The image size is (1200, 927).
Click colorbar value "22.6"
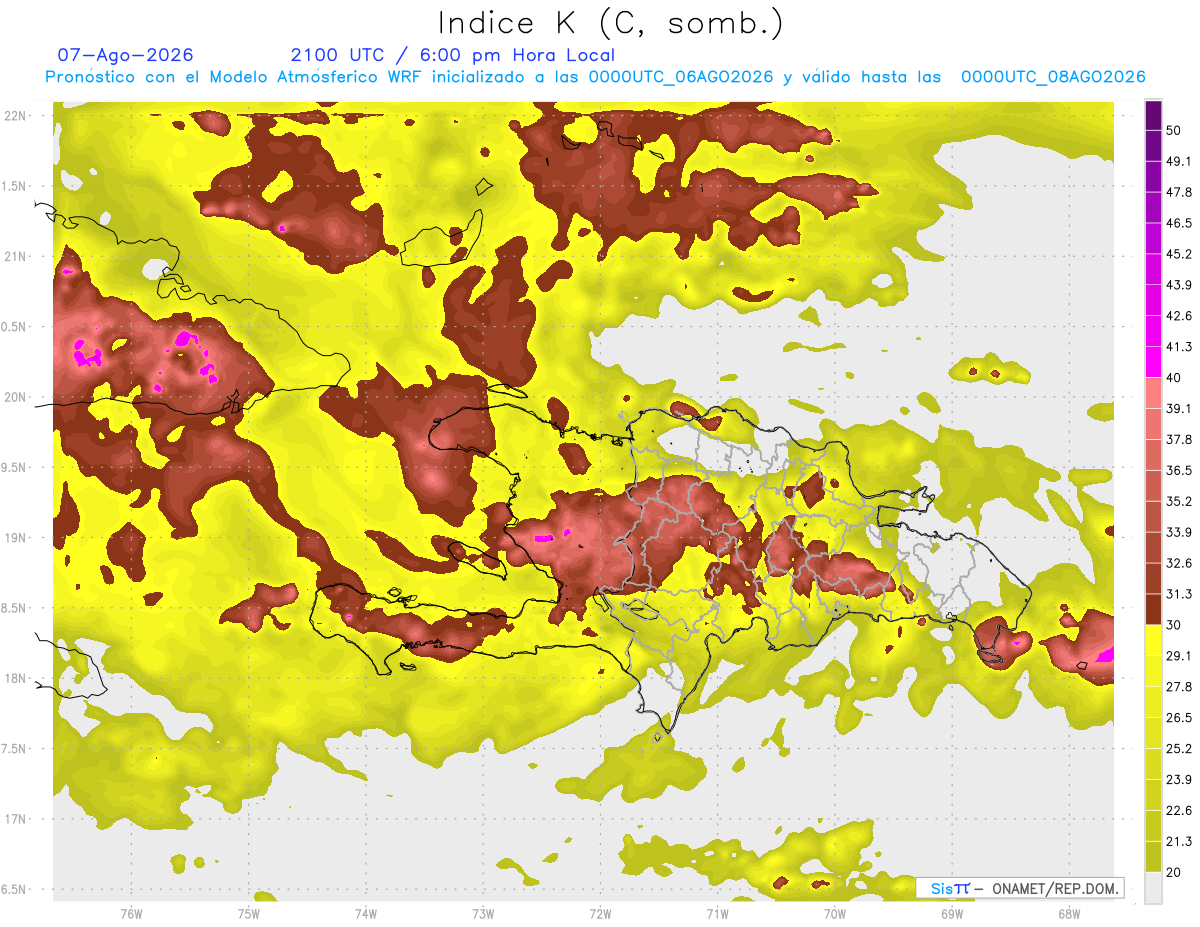pos(1179,810)
